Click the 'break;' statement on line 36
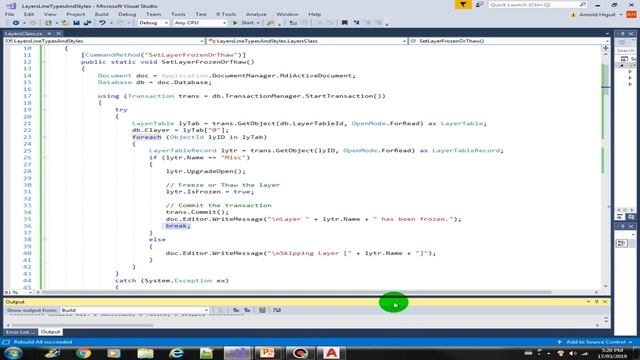Screen dimensions: 640x360 coord(178,226)
